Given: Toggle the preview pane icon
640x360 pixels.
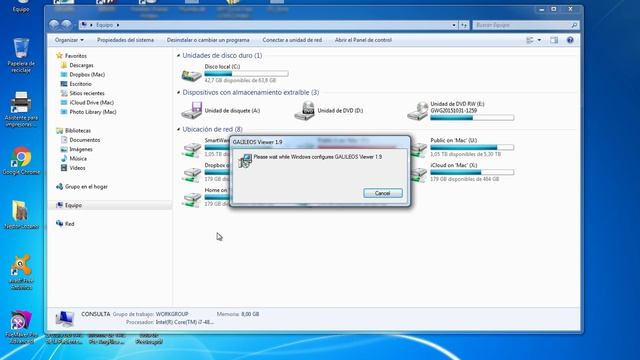Looking at the screenshot, I should [554, 40].
